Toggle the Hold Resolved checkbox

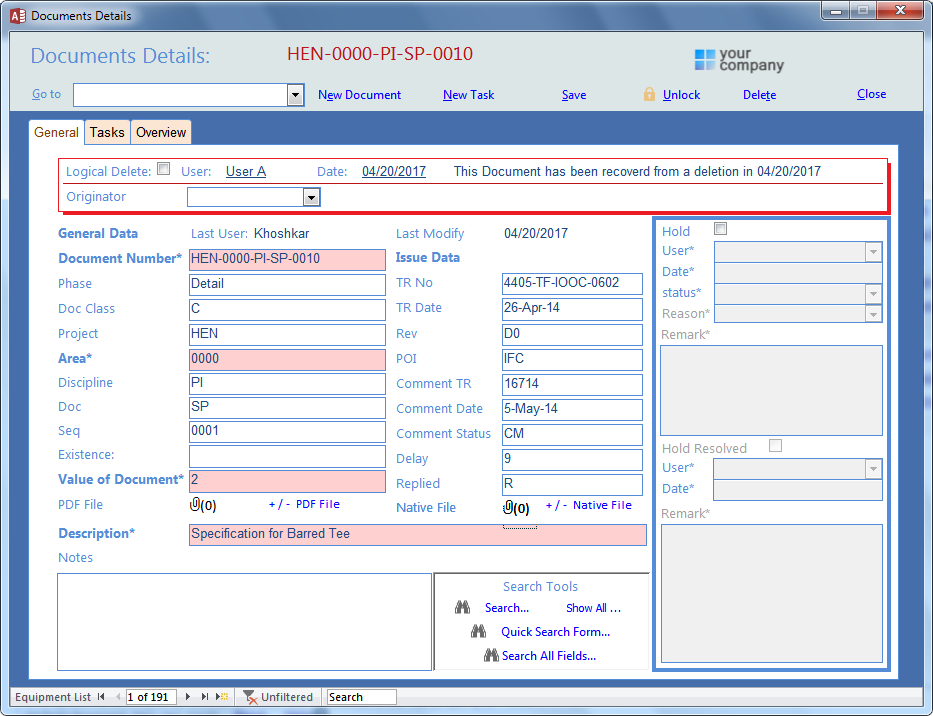coord(775,446)
